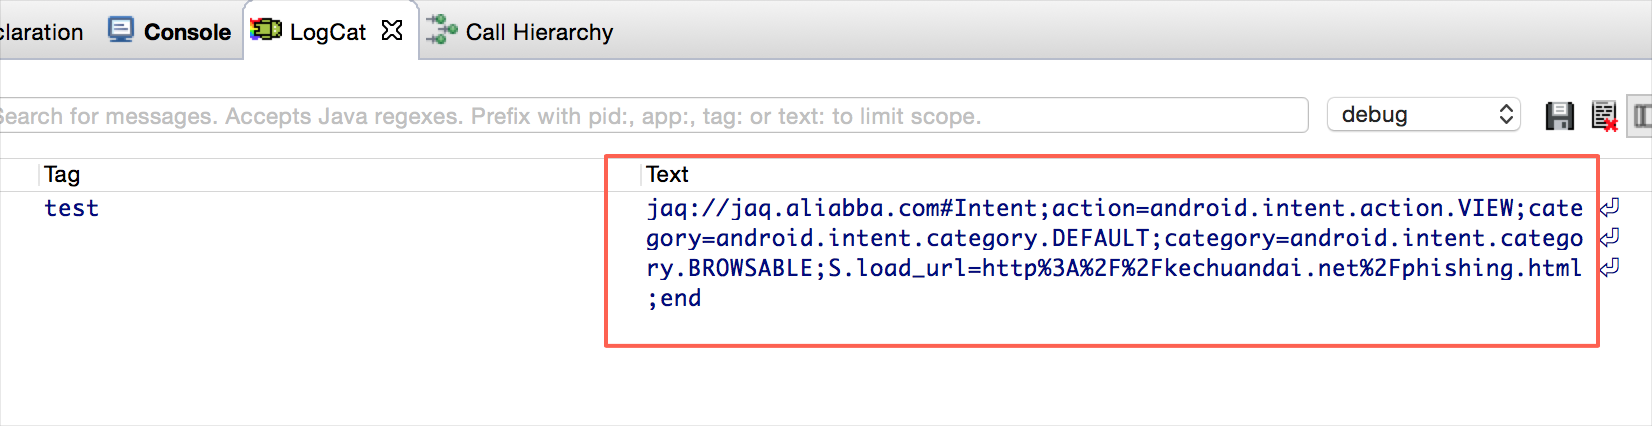Click the Call Hierarchy tree icon

click(x=441, y=31)
